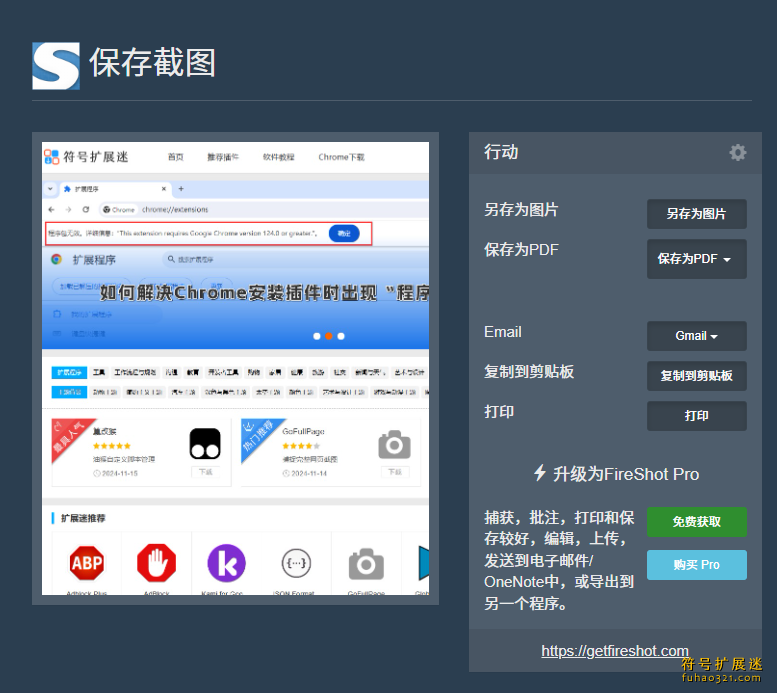This screenshot has height=693, width=777.
Task: Click the 另存为图片 label text
Action: (x=521, y=210)
